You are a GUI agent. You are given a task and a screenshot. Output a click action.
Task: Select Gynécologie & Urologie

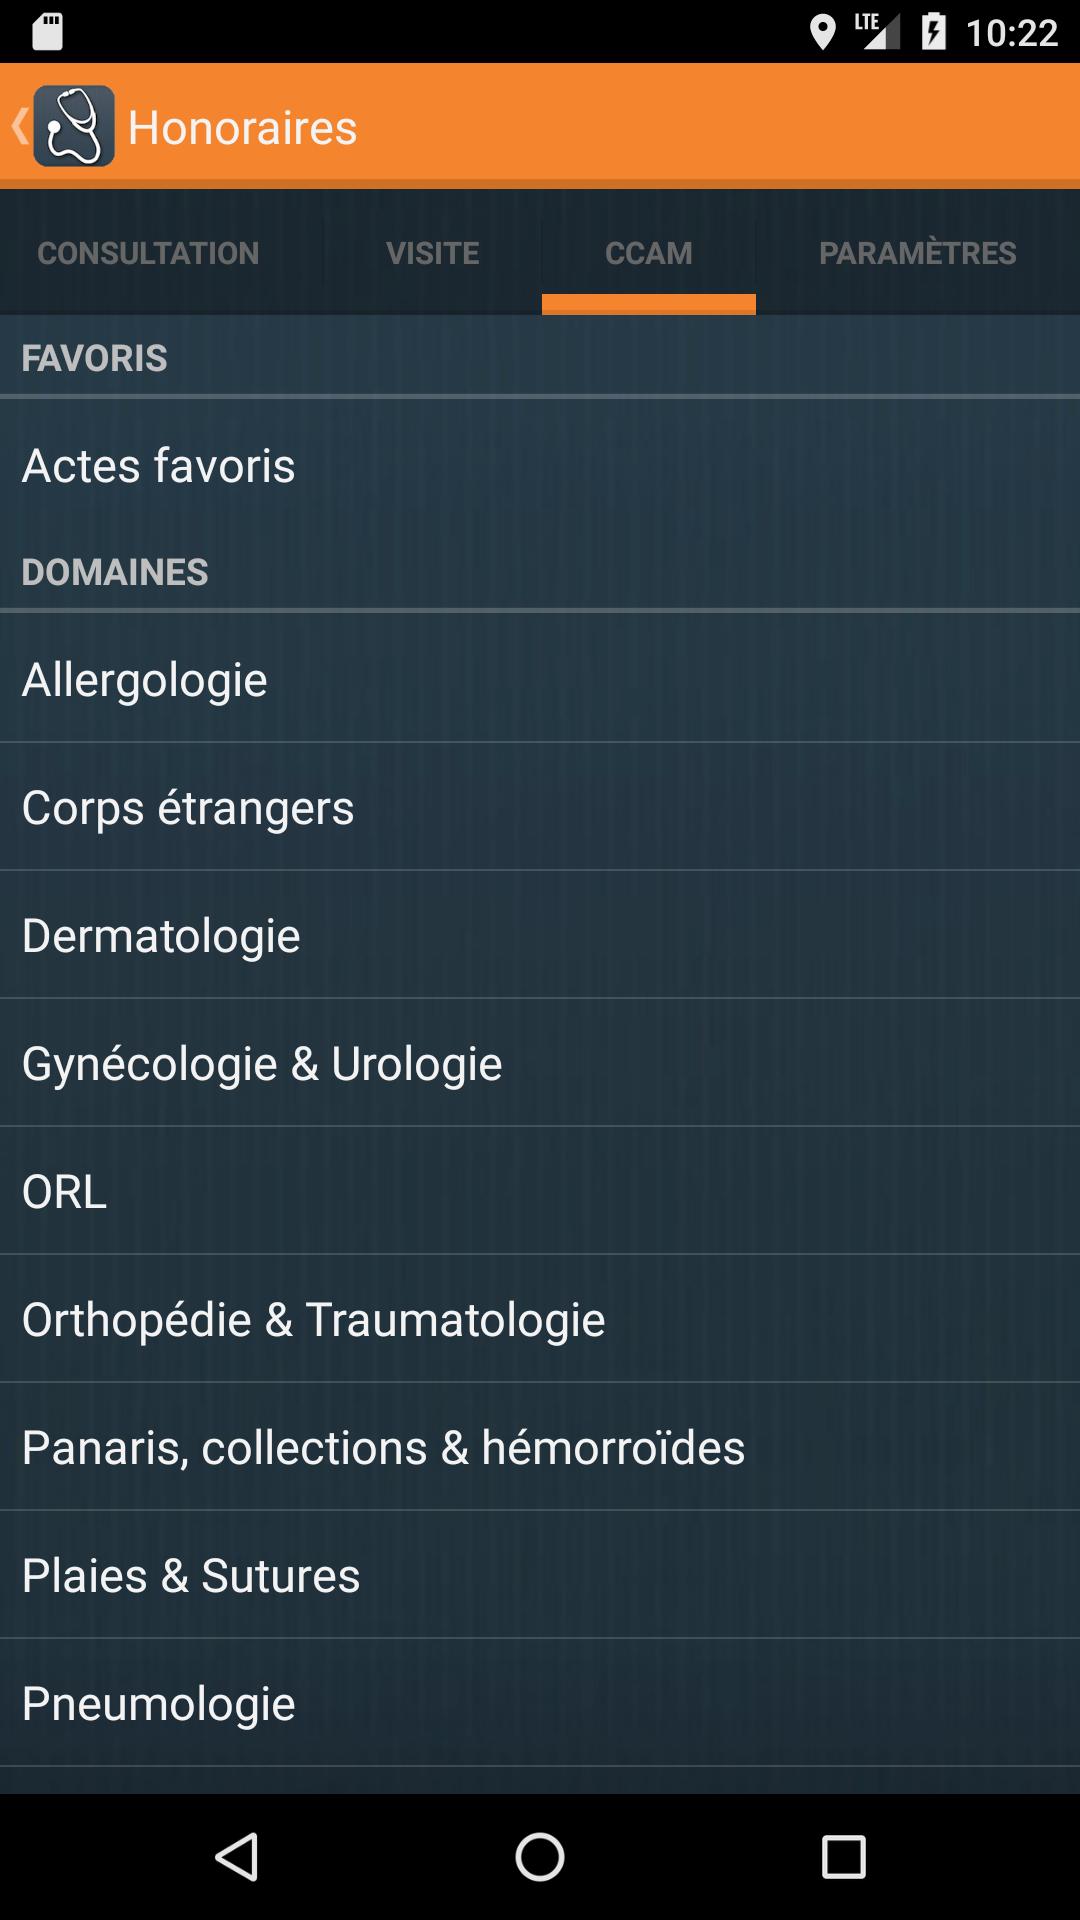click(x=540, y=1062)
